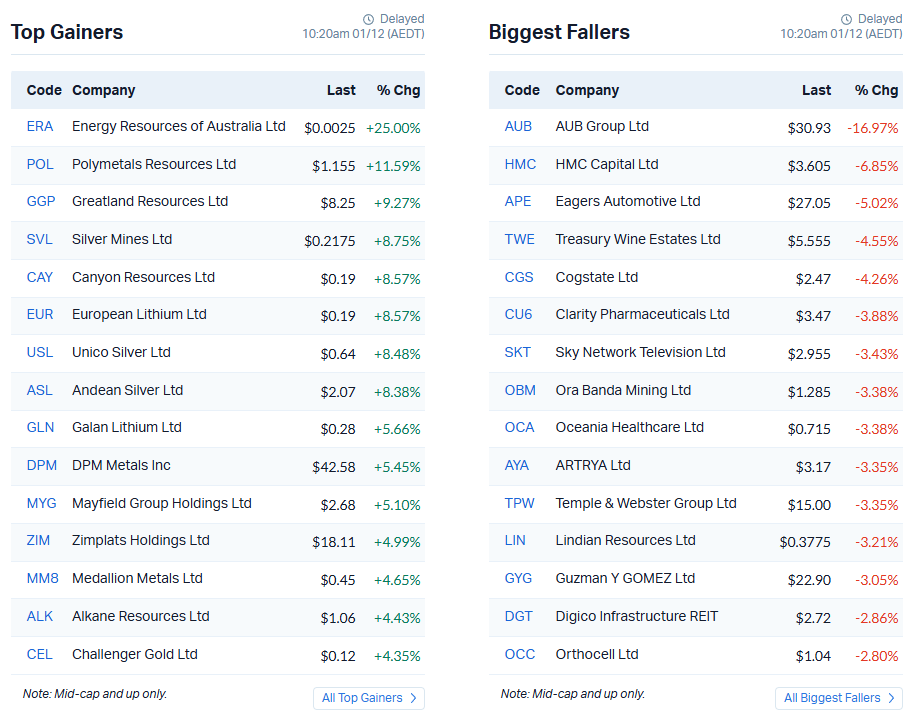919x719 pixels.
Task: Open the SKT stock code link
Action: click(x=518, y=353)
